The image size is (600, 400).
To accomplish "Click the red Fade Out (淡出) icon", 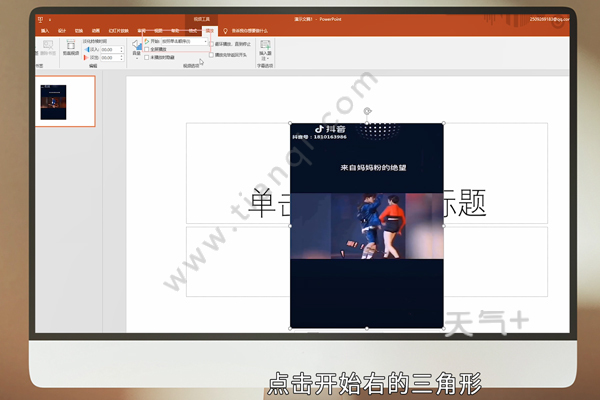I will (x=86, y=57).
